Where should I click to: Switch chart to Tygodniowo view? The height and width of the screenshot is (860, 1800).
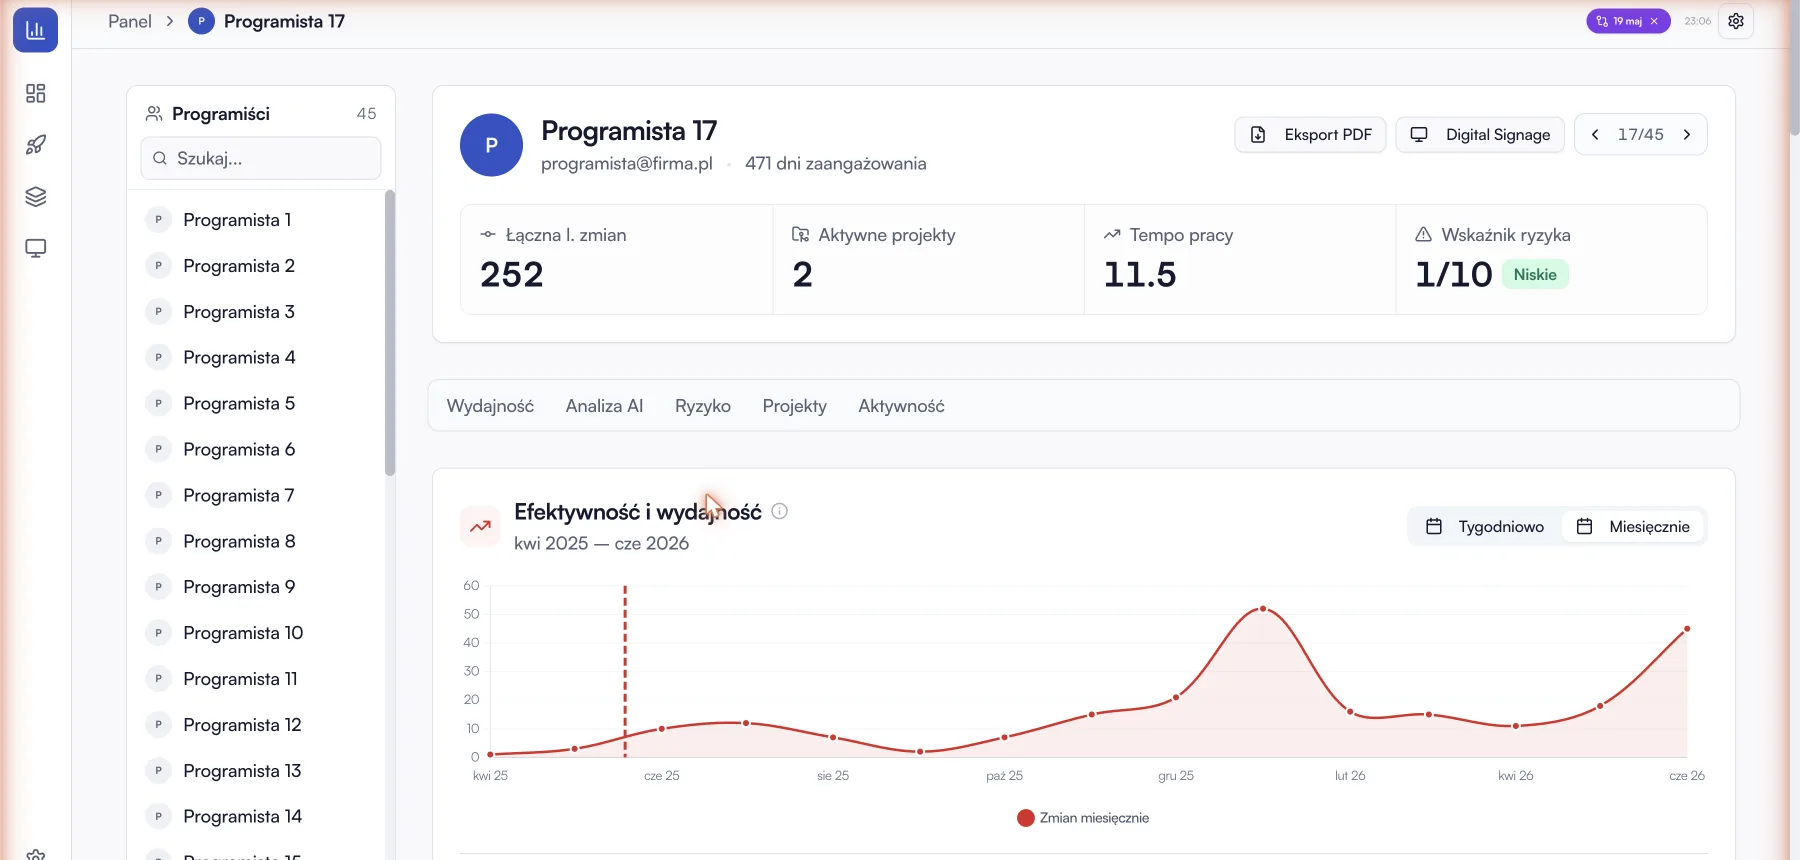tap(1485, 527)
